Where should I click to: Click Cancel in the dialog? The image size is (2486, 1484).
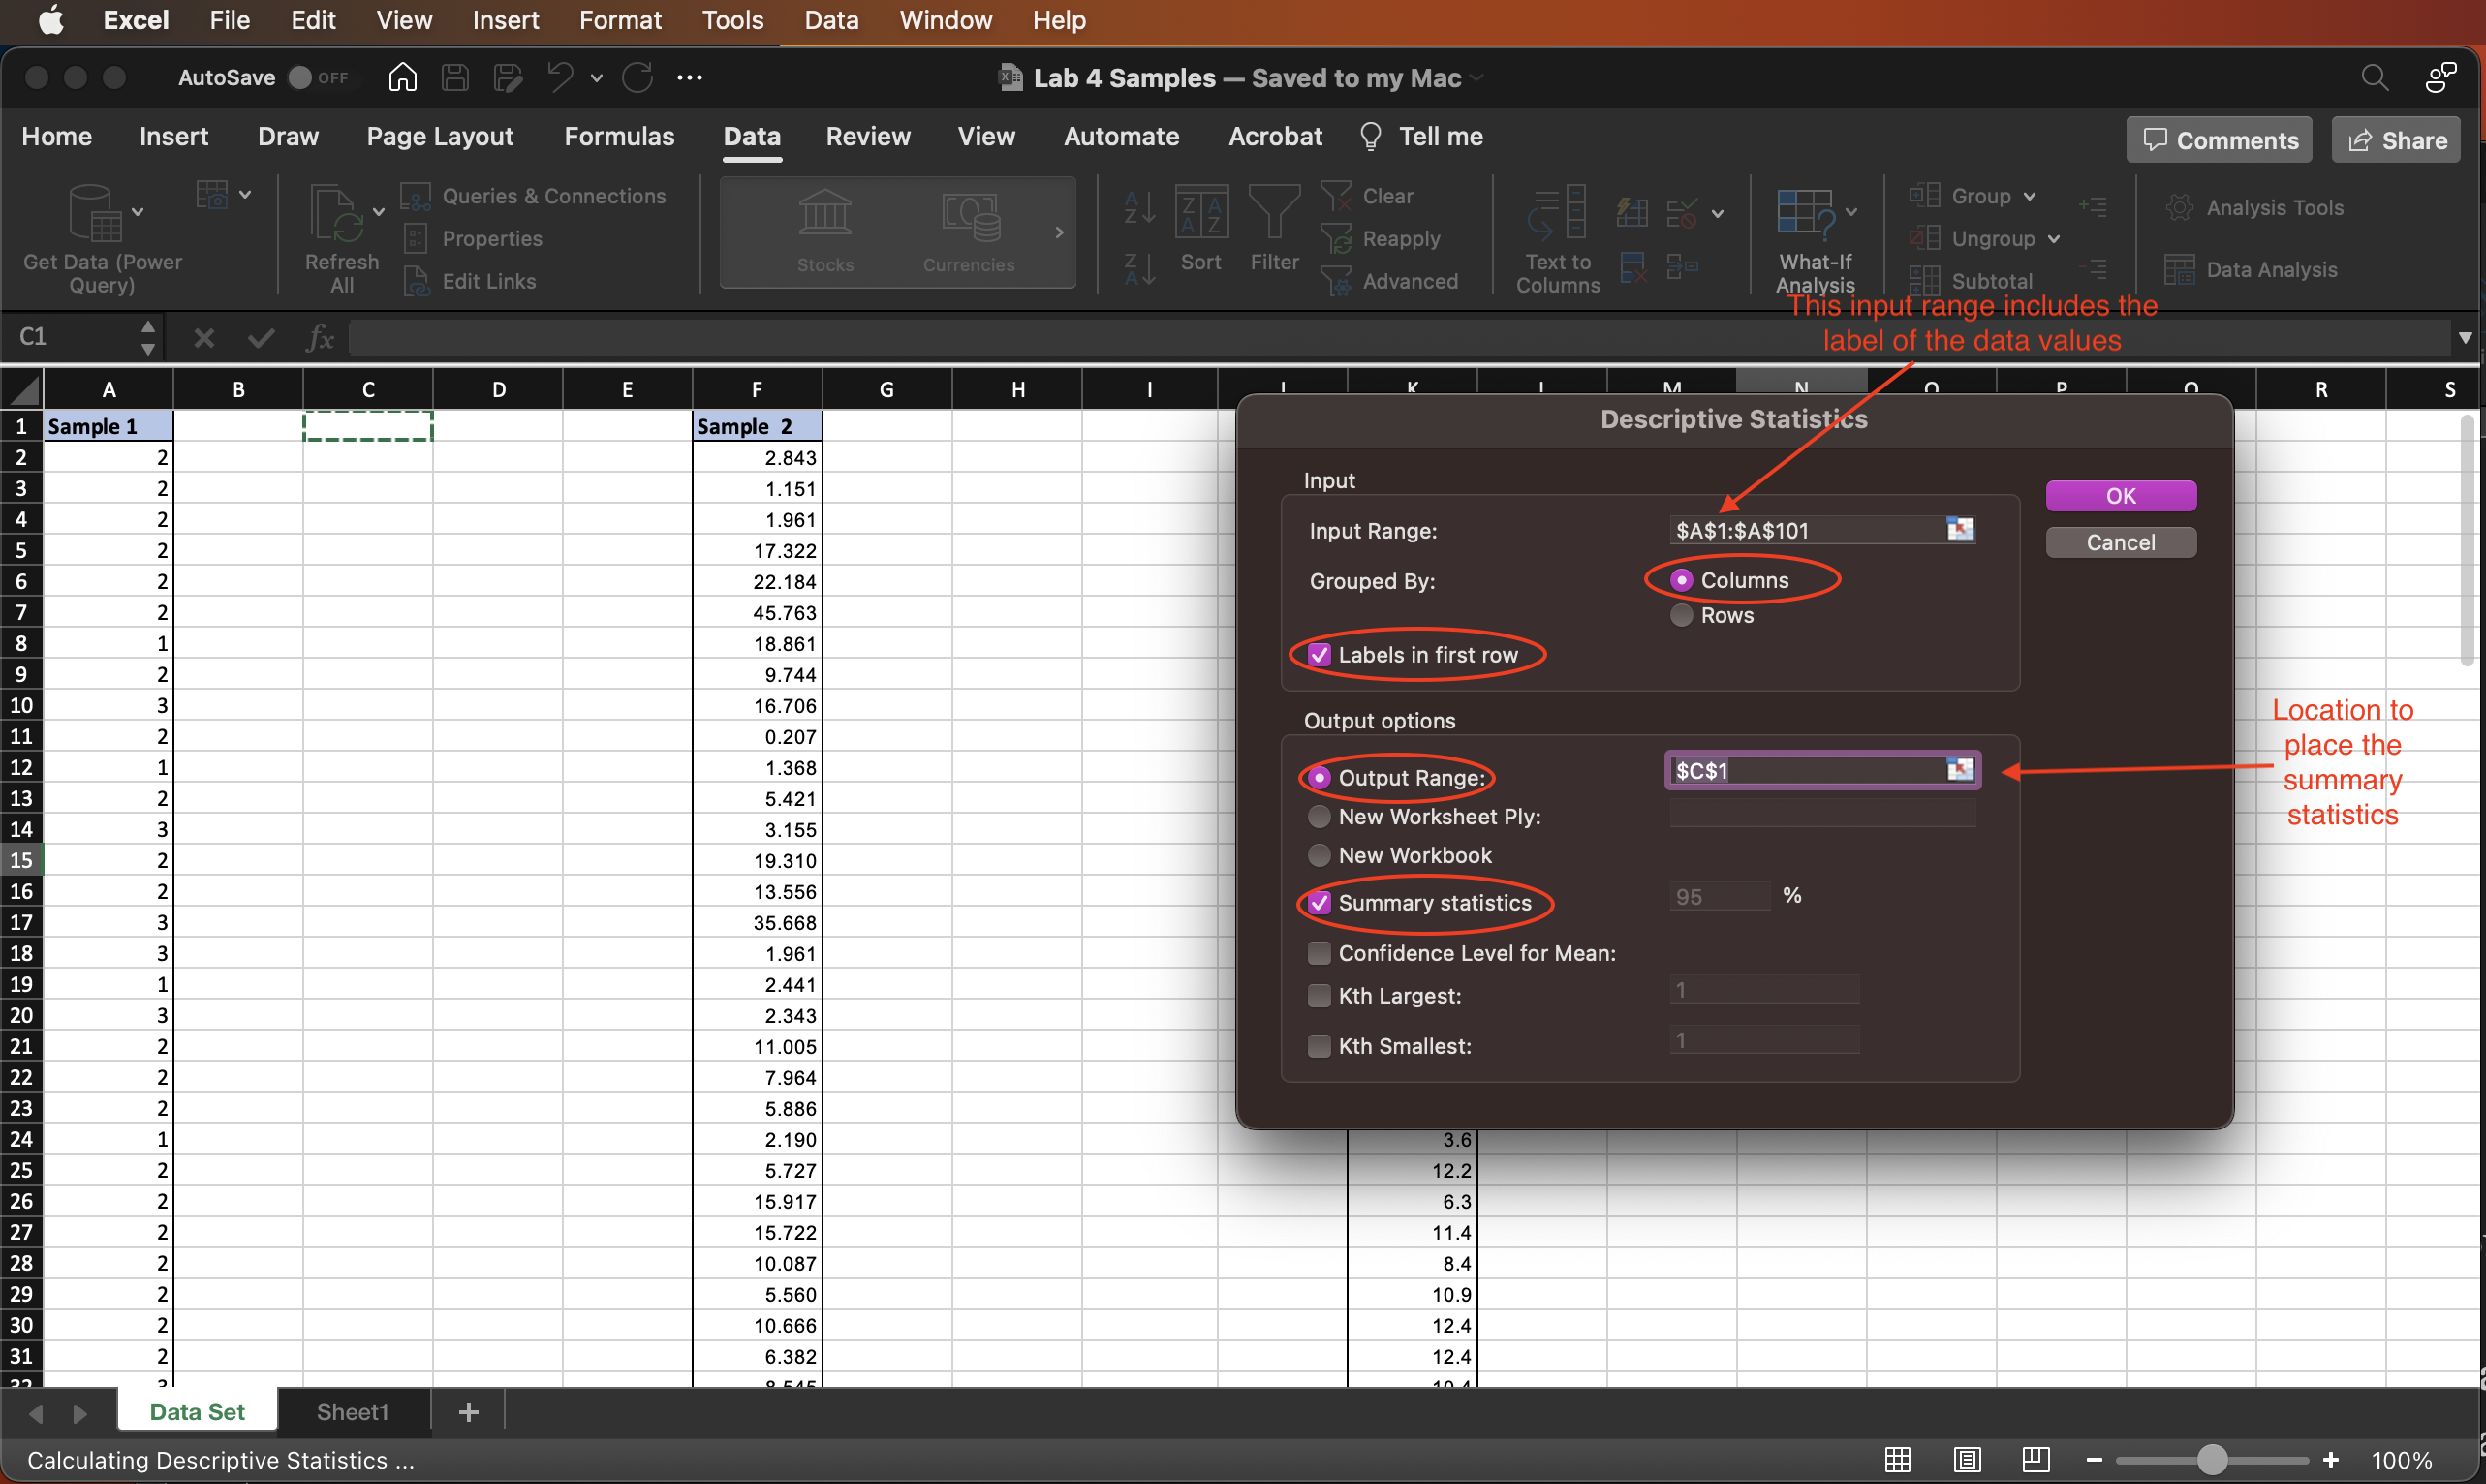[2120, 542]
